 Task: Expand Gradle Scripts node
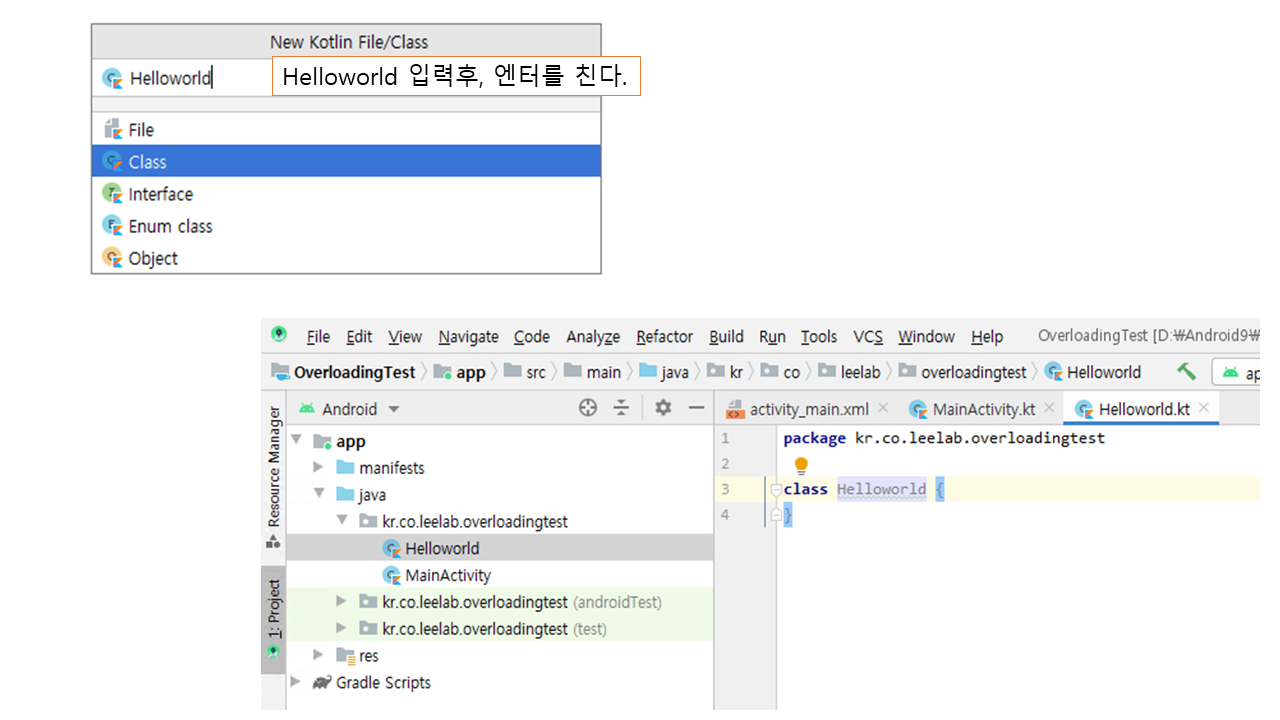coord(295,682)
